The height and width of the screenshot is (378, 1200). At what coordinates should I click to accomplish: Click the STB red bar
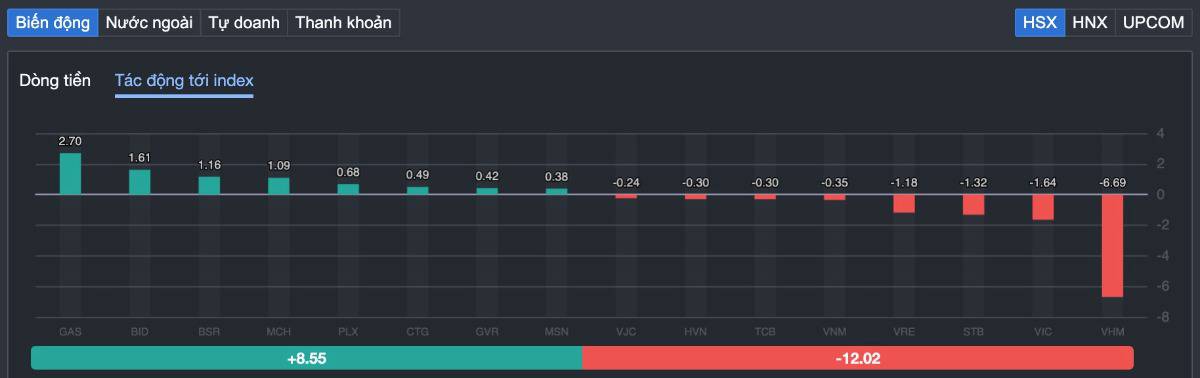point(973,205)
